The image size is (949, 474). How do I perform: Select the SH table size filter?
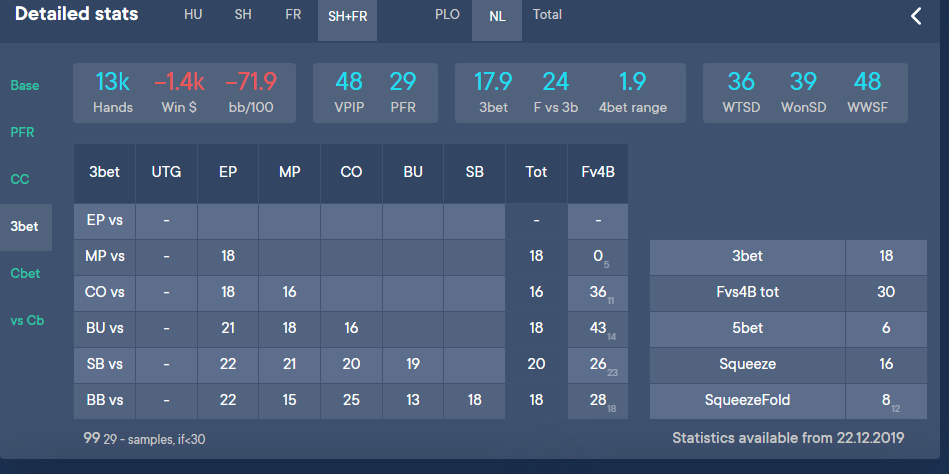pyautogui.click(x=243, y=15)
